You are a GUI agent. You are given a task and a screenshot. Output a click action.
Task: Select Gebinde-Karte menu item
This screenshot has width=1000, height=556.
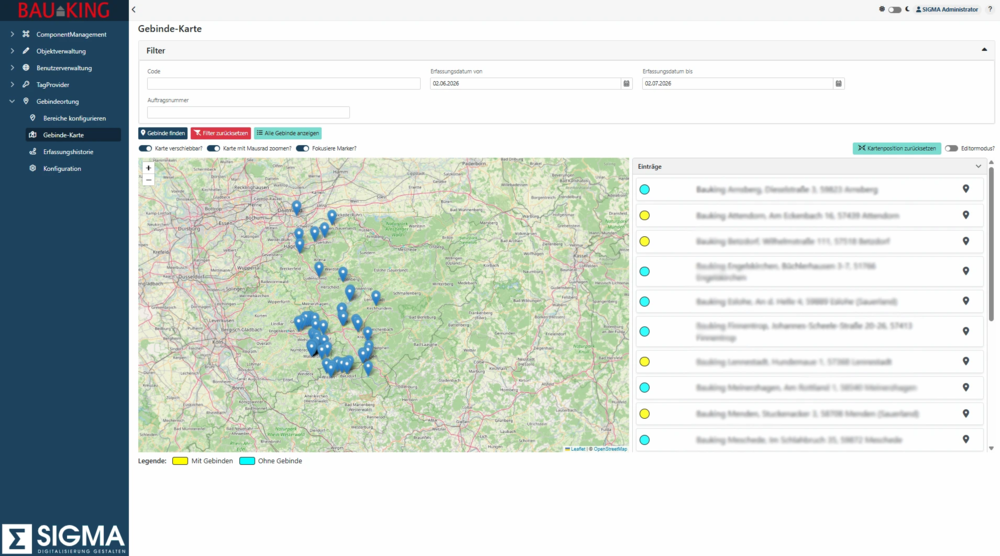[73, 135]
